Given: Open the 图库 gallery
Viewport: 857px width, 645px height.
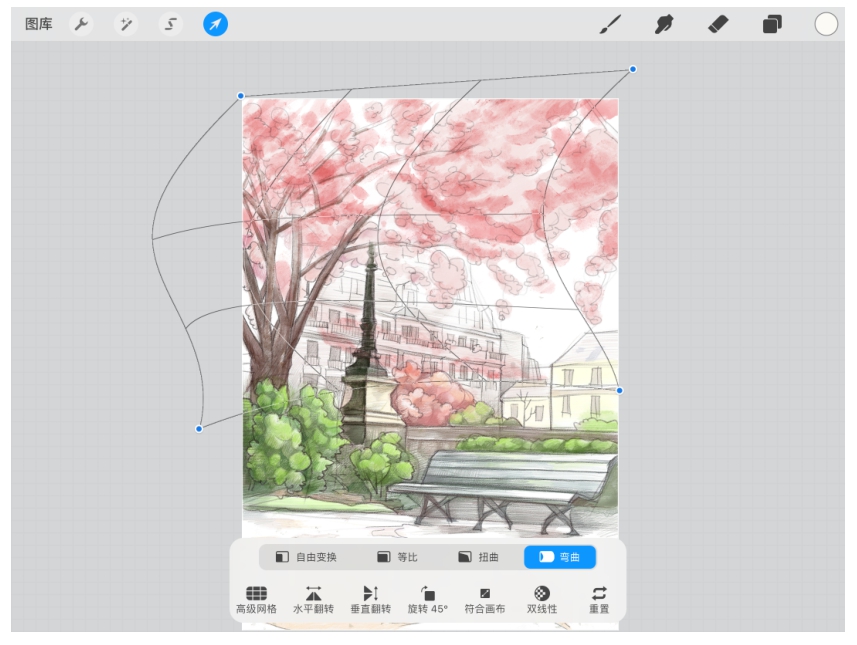Looking at the screenshot, I should 39,24.
